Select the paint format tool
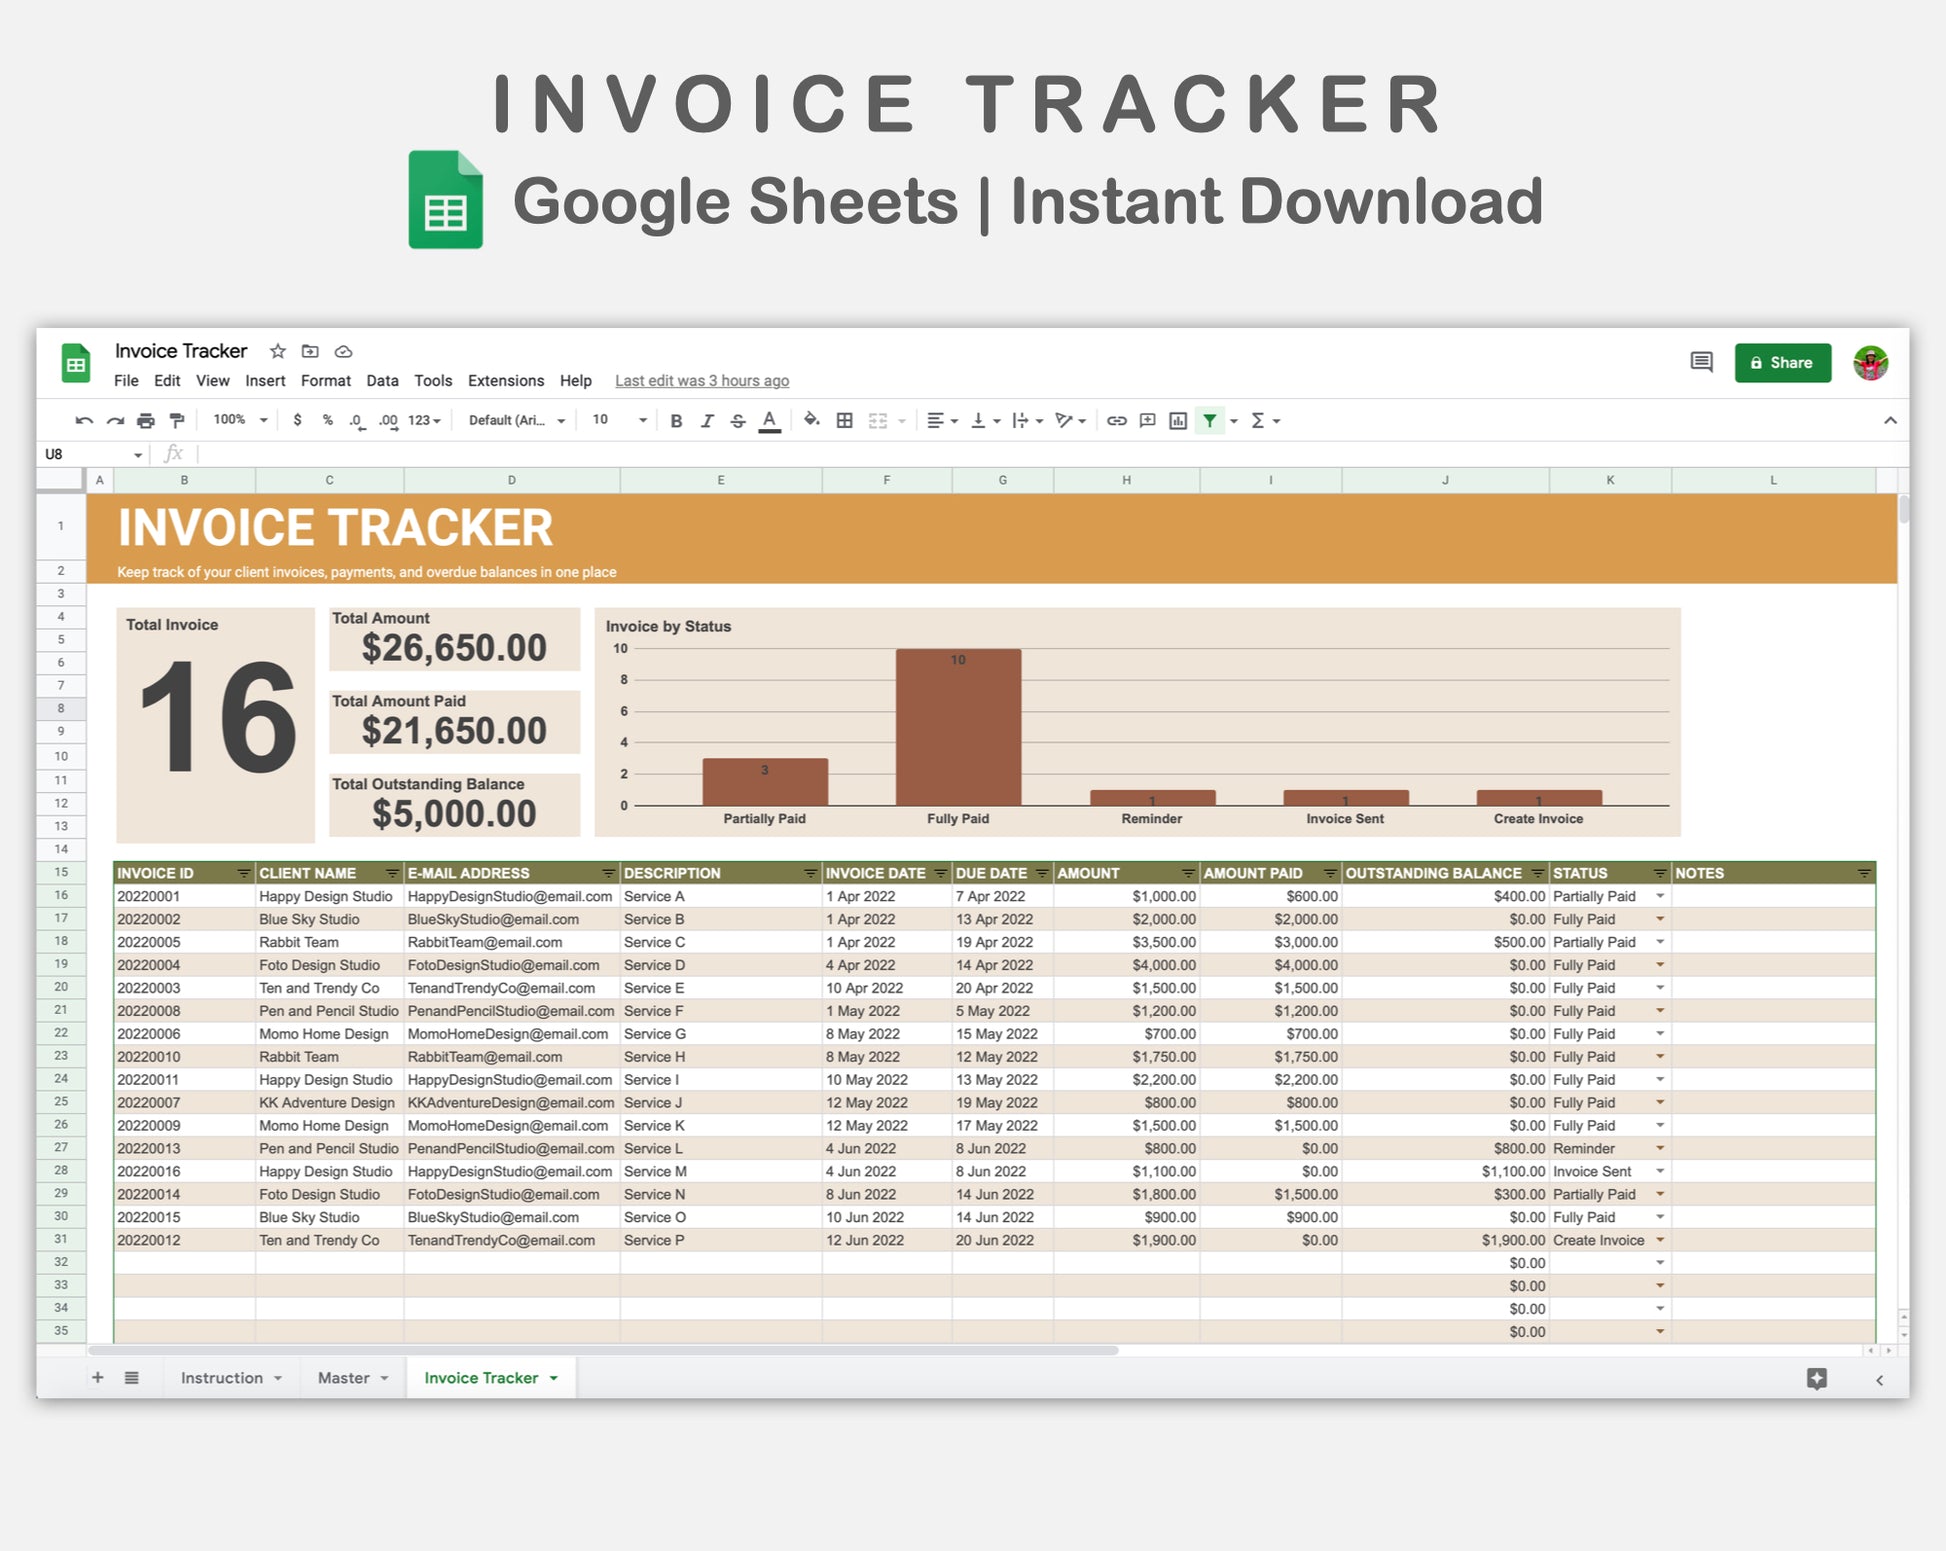1946x1551 pixels. [177, 421]
